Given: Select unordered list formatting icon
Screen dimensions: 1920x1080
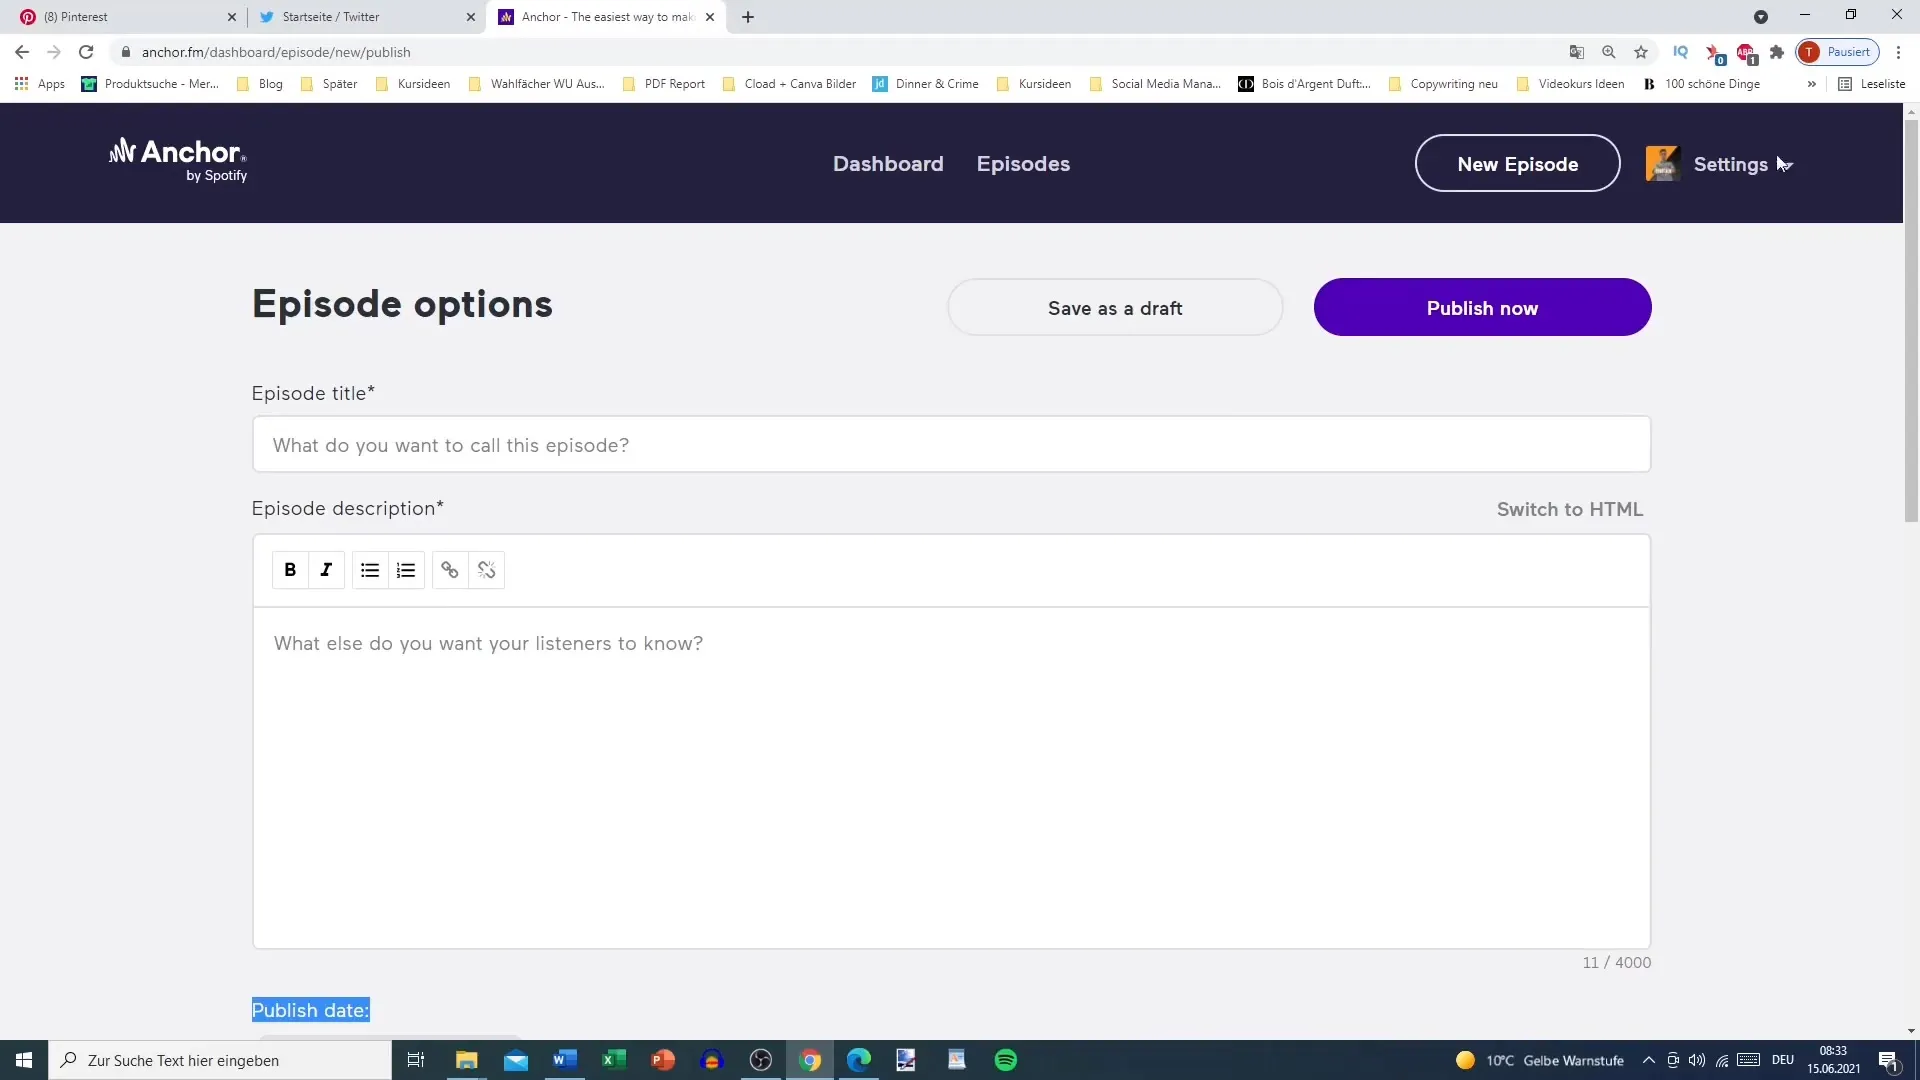Looking at the screenshot, I should [x=369, y=570].
